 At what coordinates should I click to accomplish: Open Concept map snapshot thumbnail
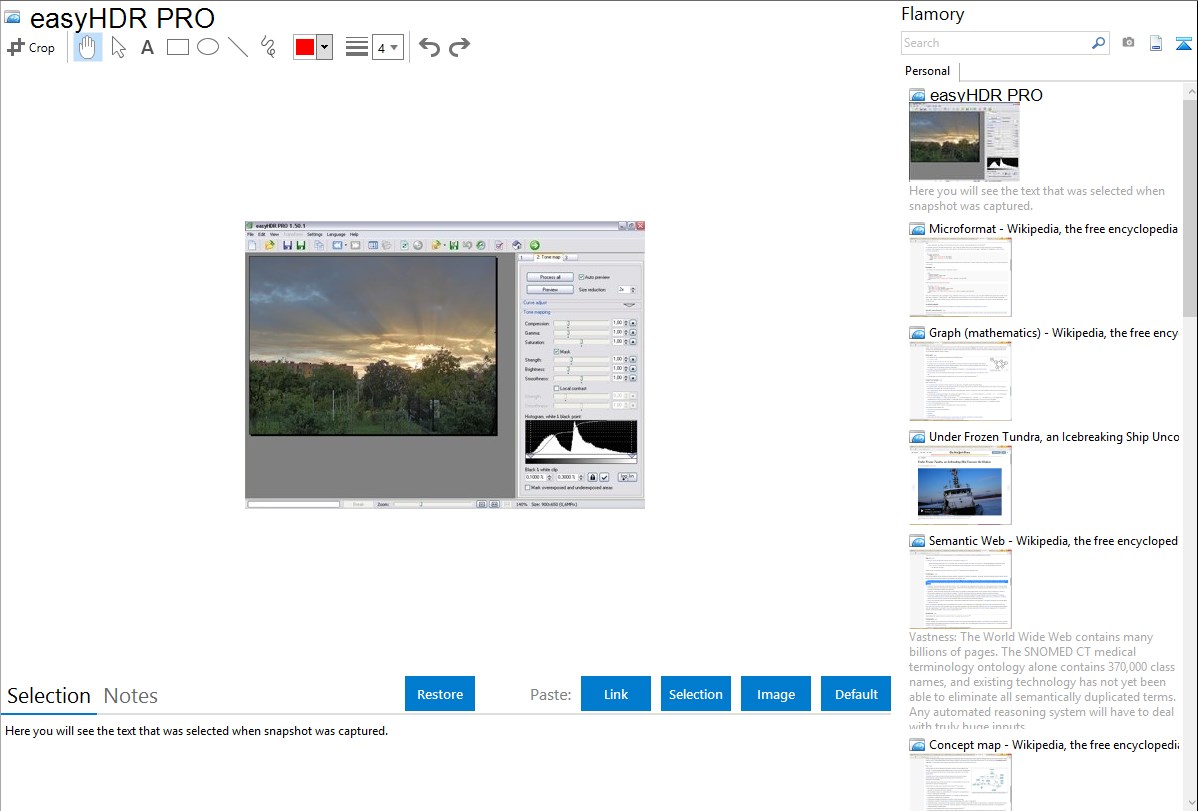[x=960, y=782]
